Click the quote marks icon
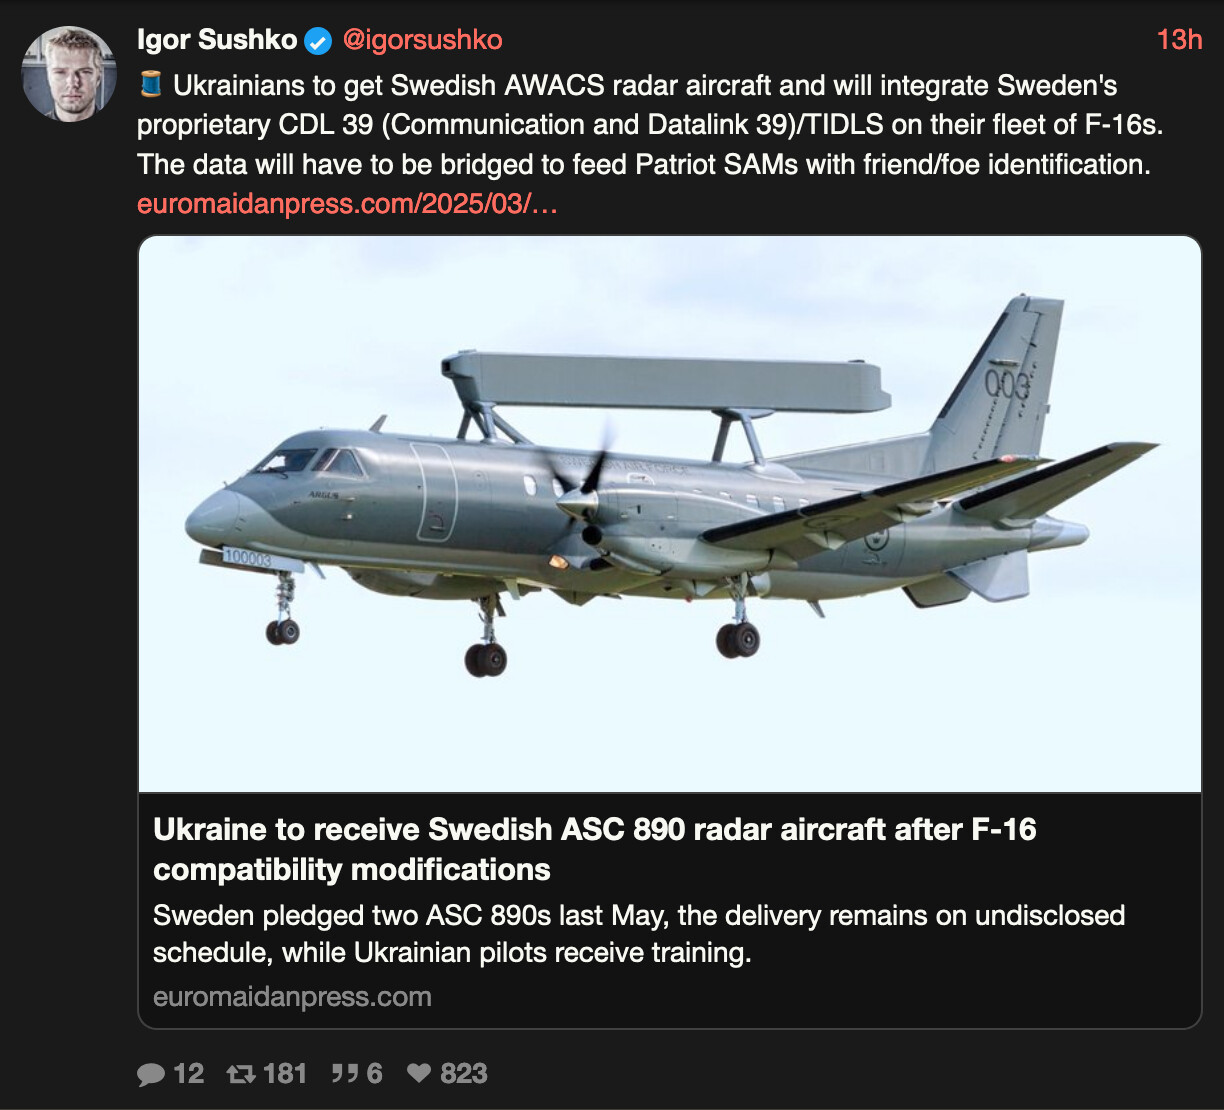1224x1110 pixels. pos(344,1074)
